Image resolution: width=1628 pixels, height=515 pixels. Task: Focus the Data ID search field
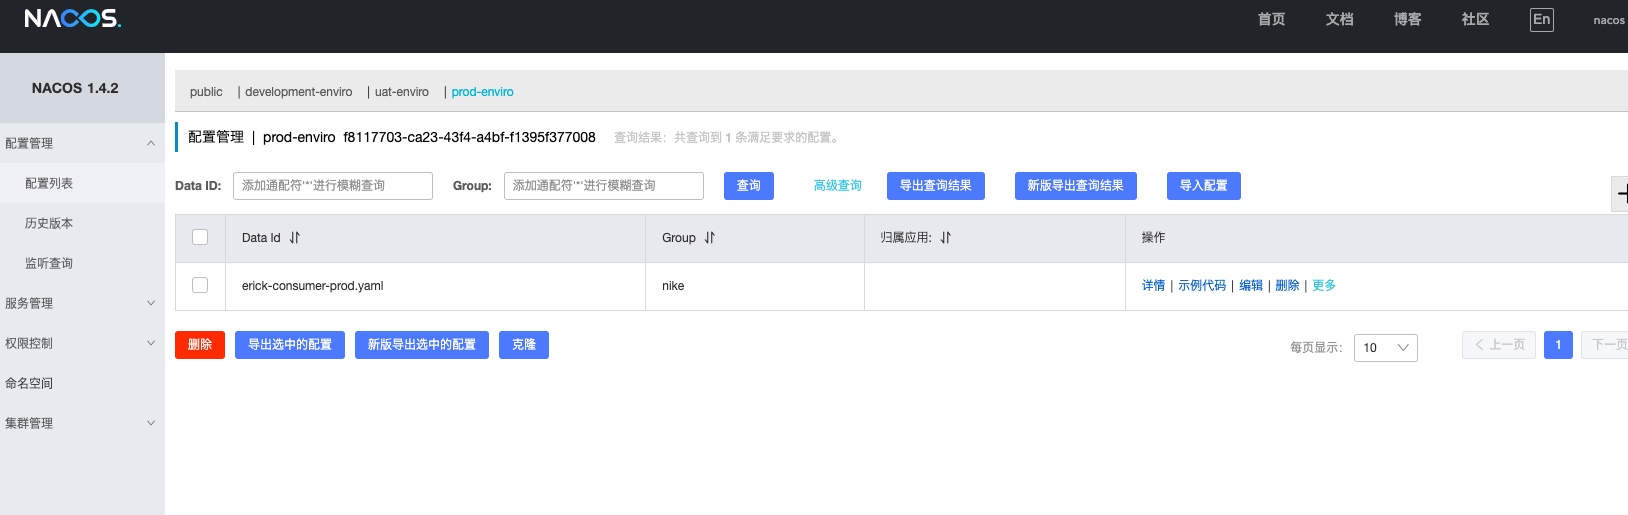coord(333,186)
